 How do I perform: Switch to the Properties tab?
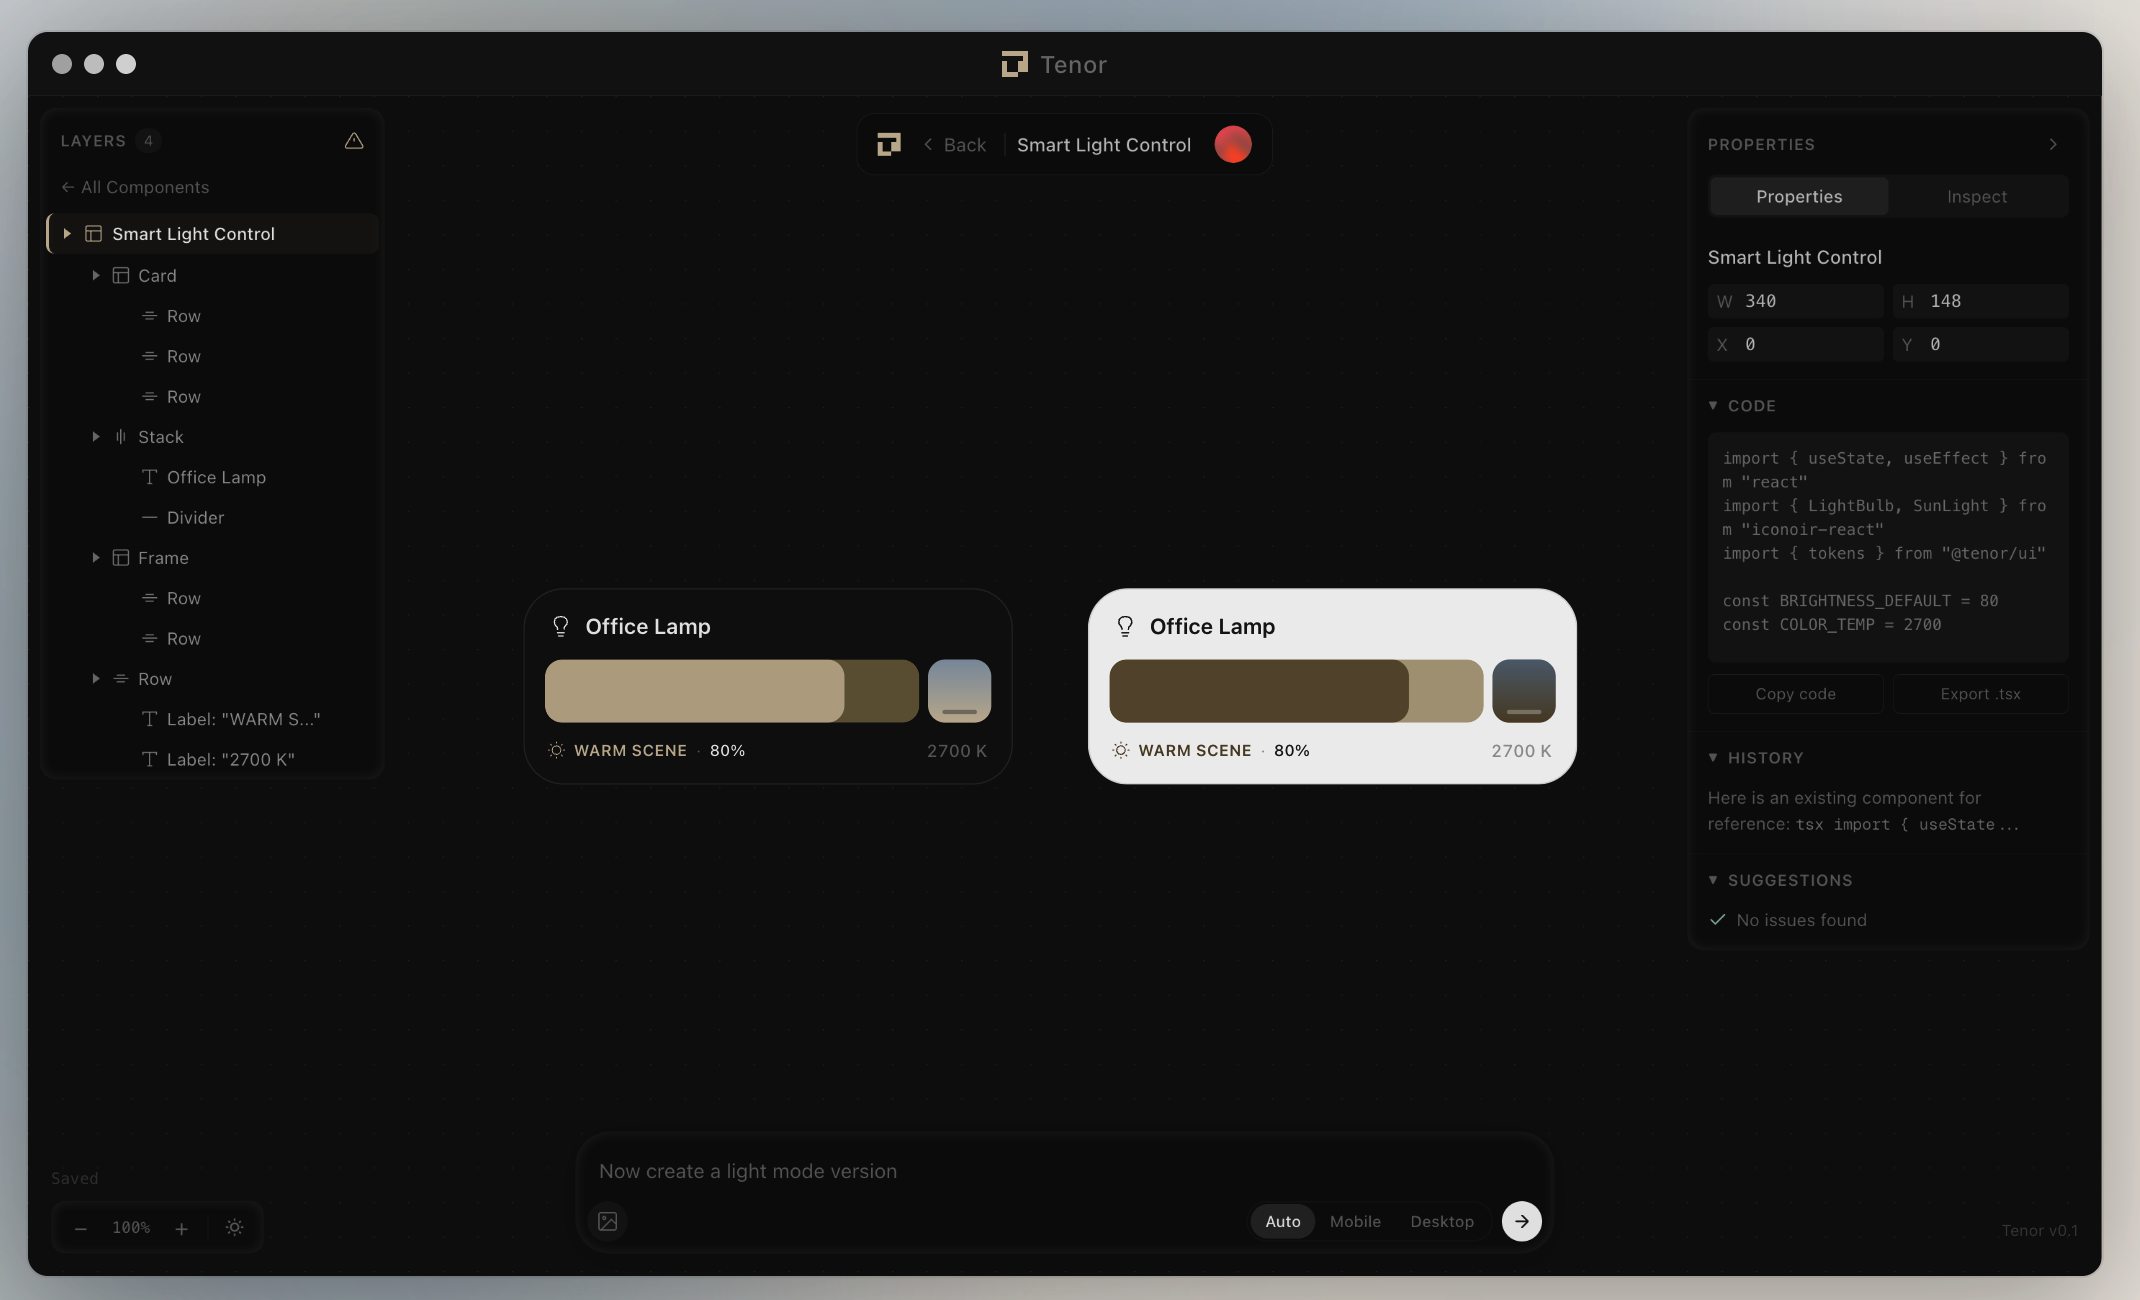pos(1798,197)
